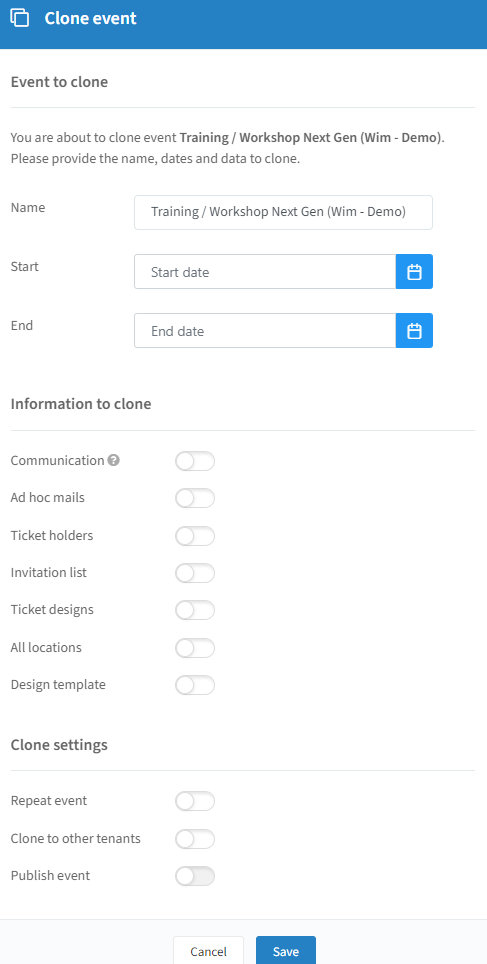Enable Design template cloning
The image size is (487, 964).
[x=195, y=685]
